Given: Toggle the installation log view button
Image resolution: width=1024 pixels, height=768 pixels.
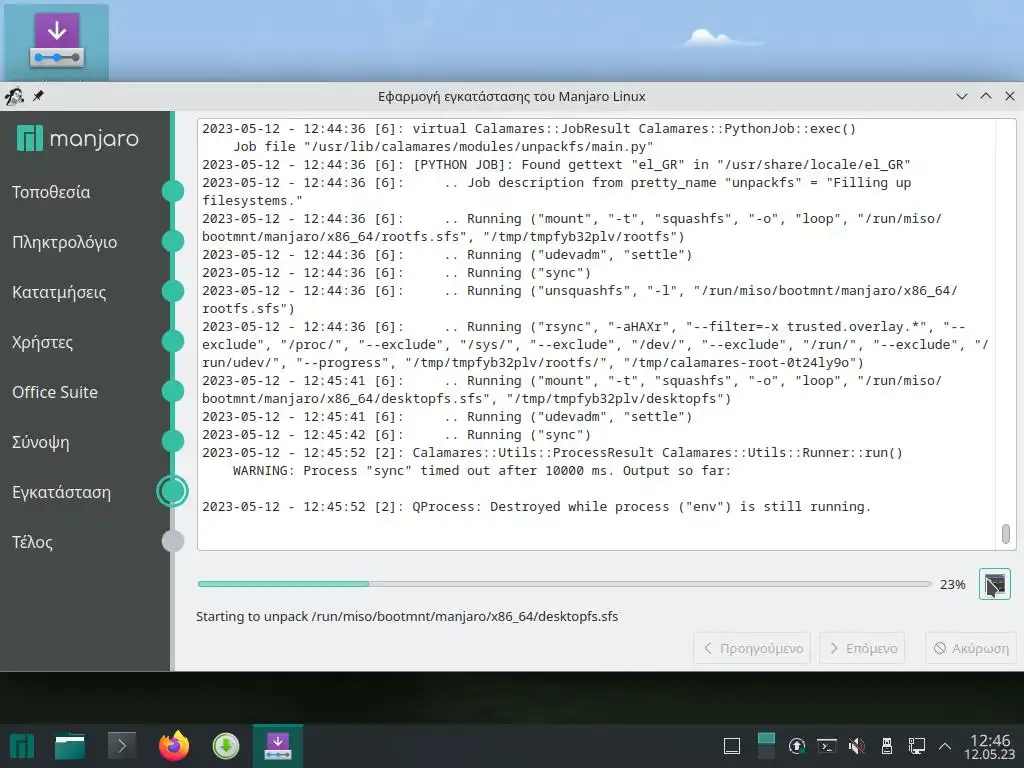Looking at the screenshot, I should 994,584.
